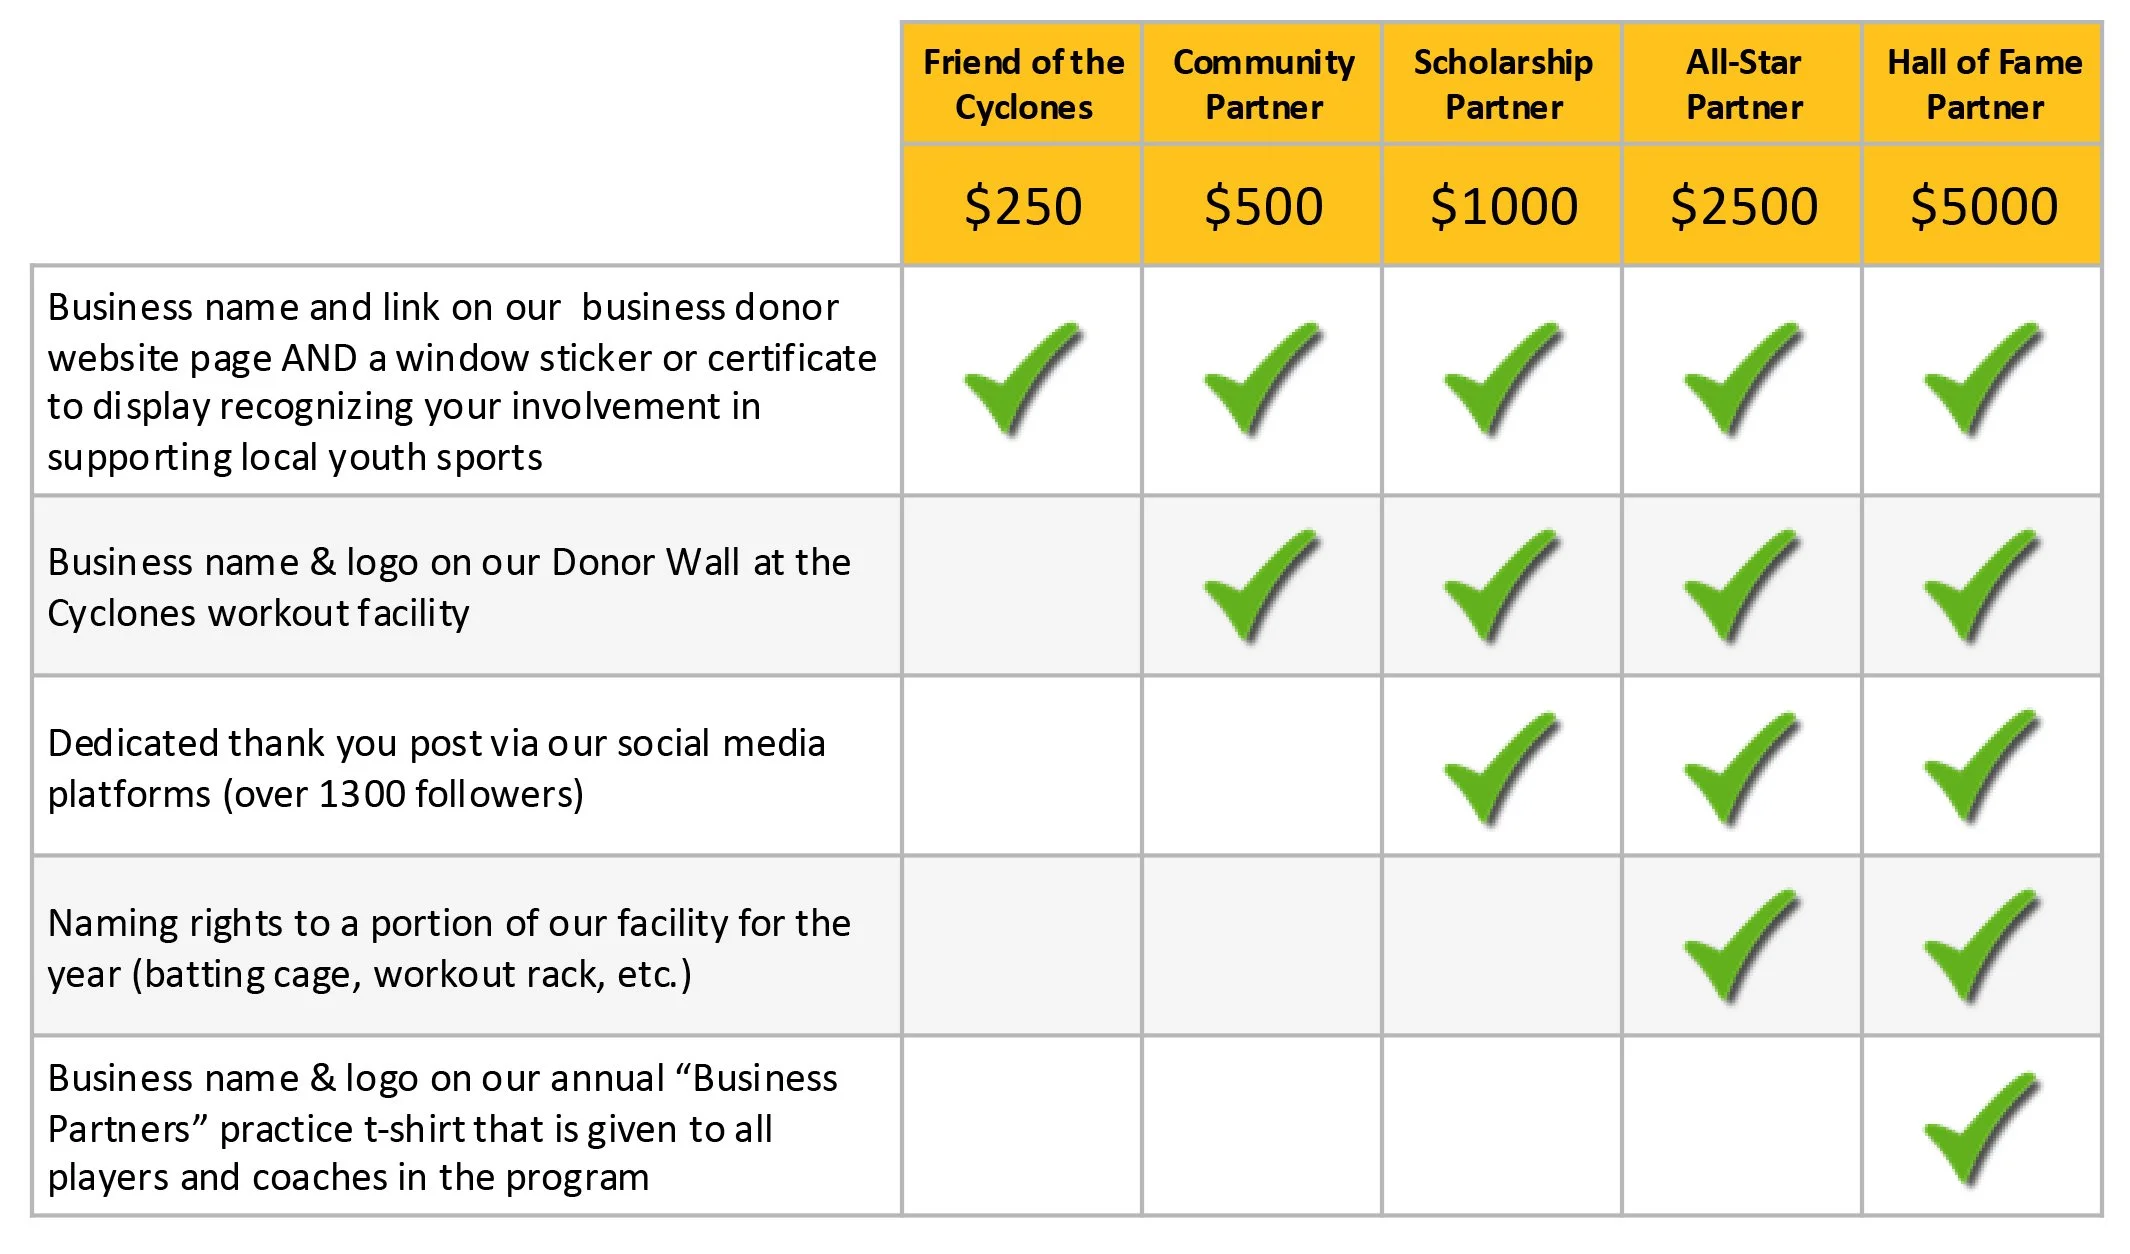Select the Friend of the Cyclones header
This screenshot has width=2130, height=1254.
[1022, 84]
